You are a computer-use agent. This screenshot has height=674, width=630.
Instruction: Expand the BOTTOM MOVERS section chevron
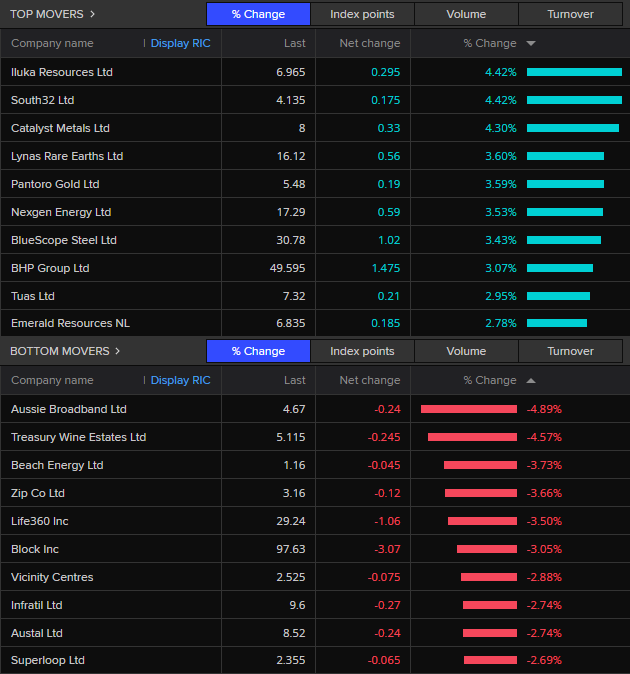pos(117,351)
